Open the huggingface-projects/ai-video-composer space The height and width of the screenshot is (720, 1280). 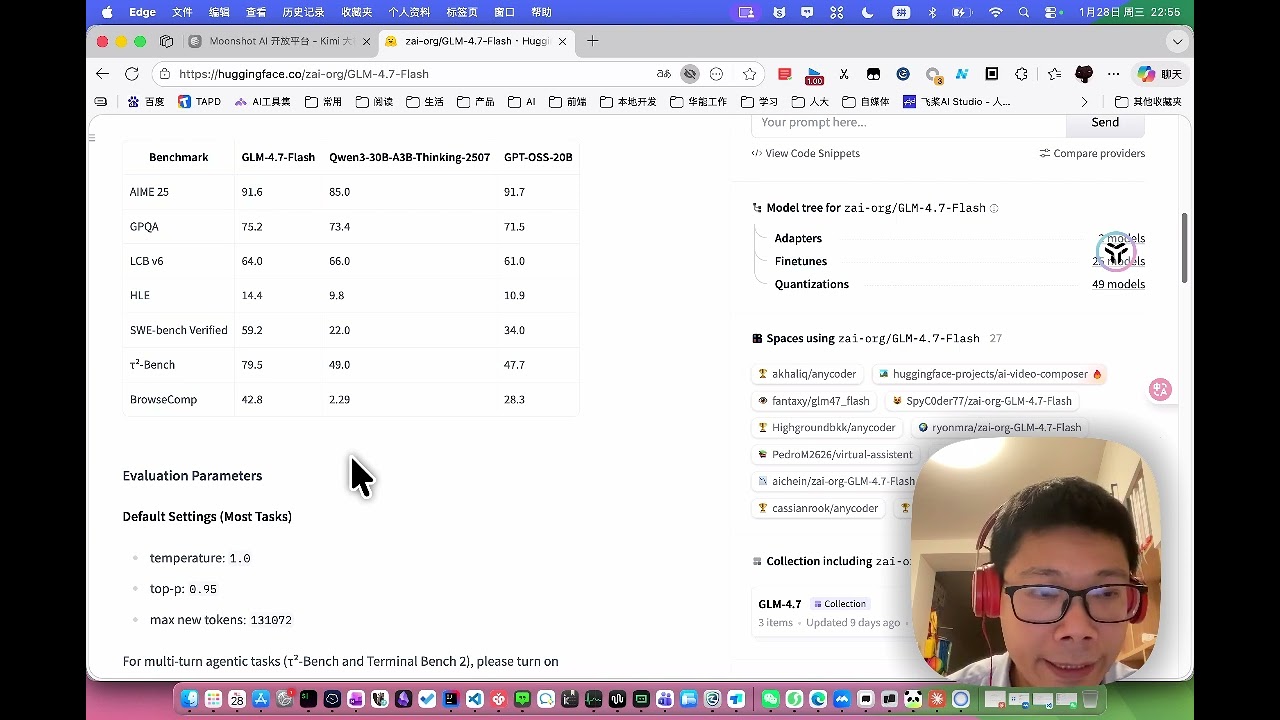point(990,374)
